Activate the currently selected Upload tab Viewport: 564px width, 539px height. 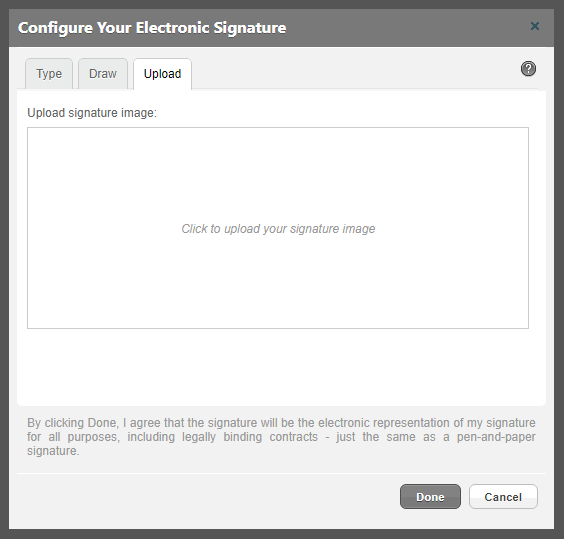click(162, 74)
